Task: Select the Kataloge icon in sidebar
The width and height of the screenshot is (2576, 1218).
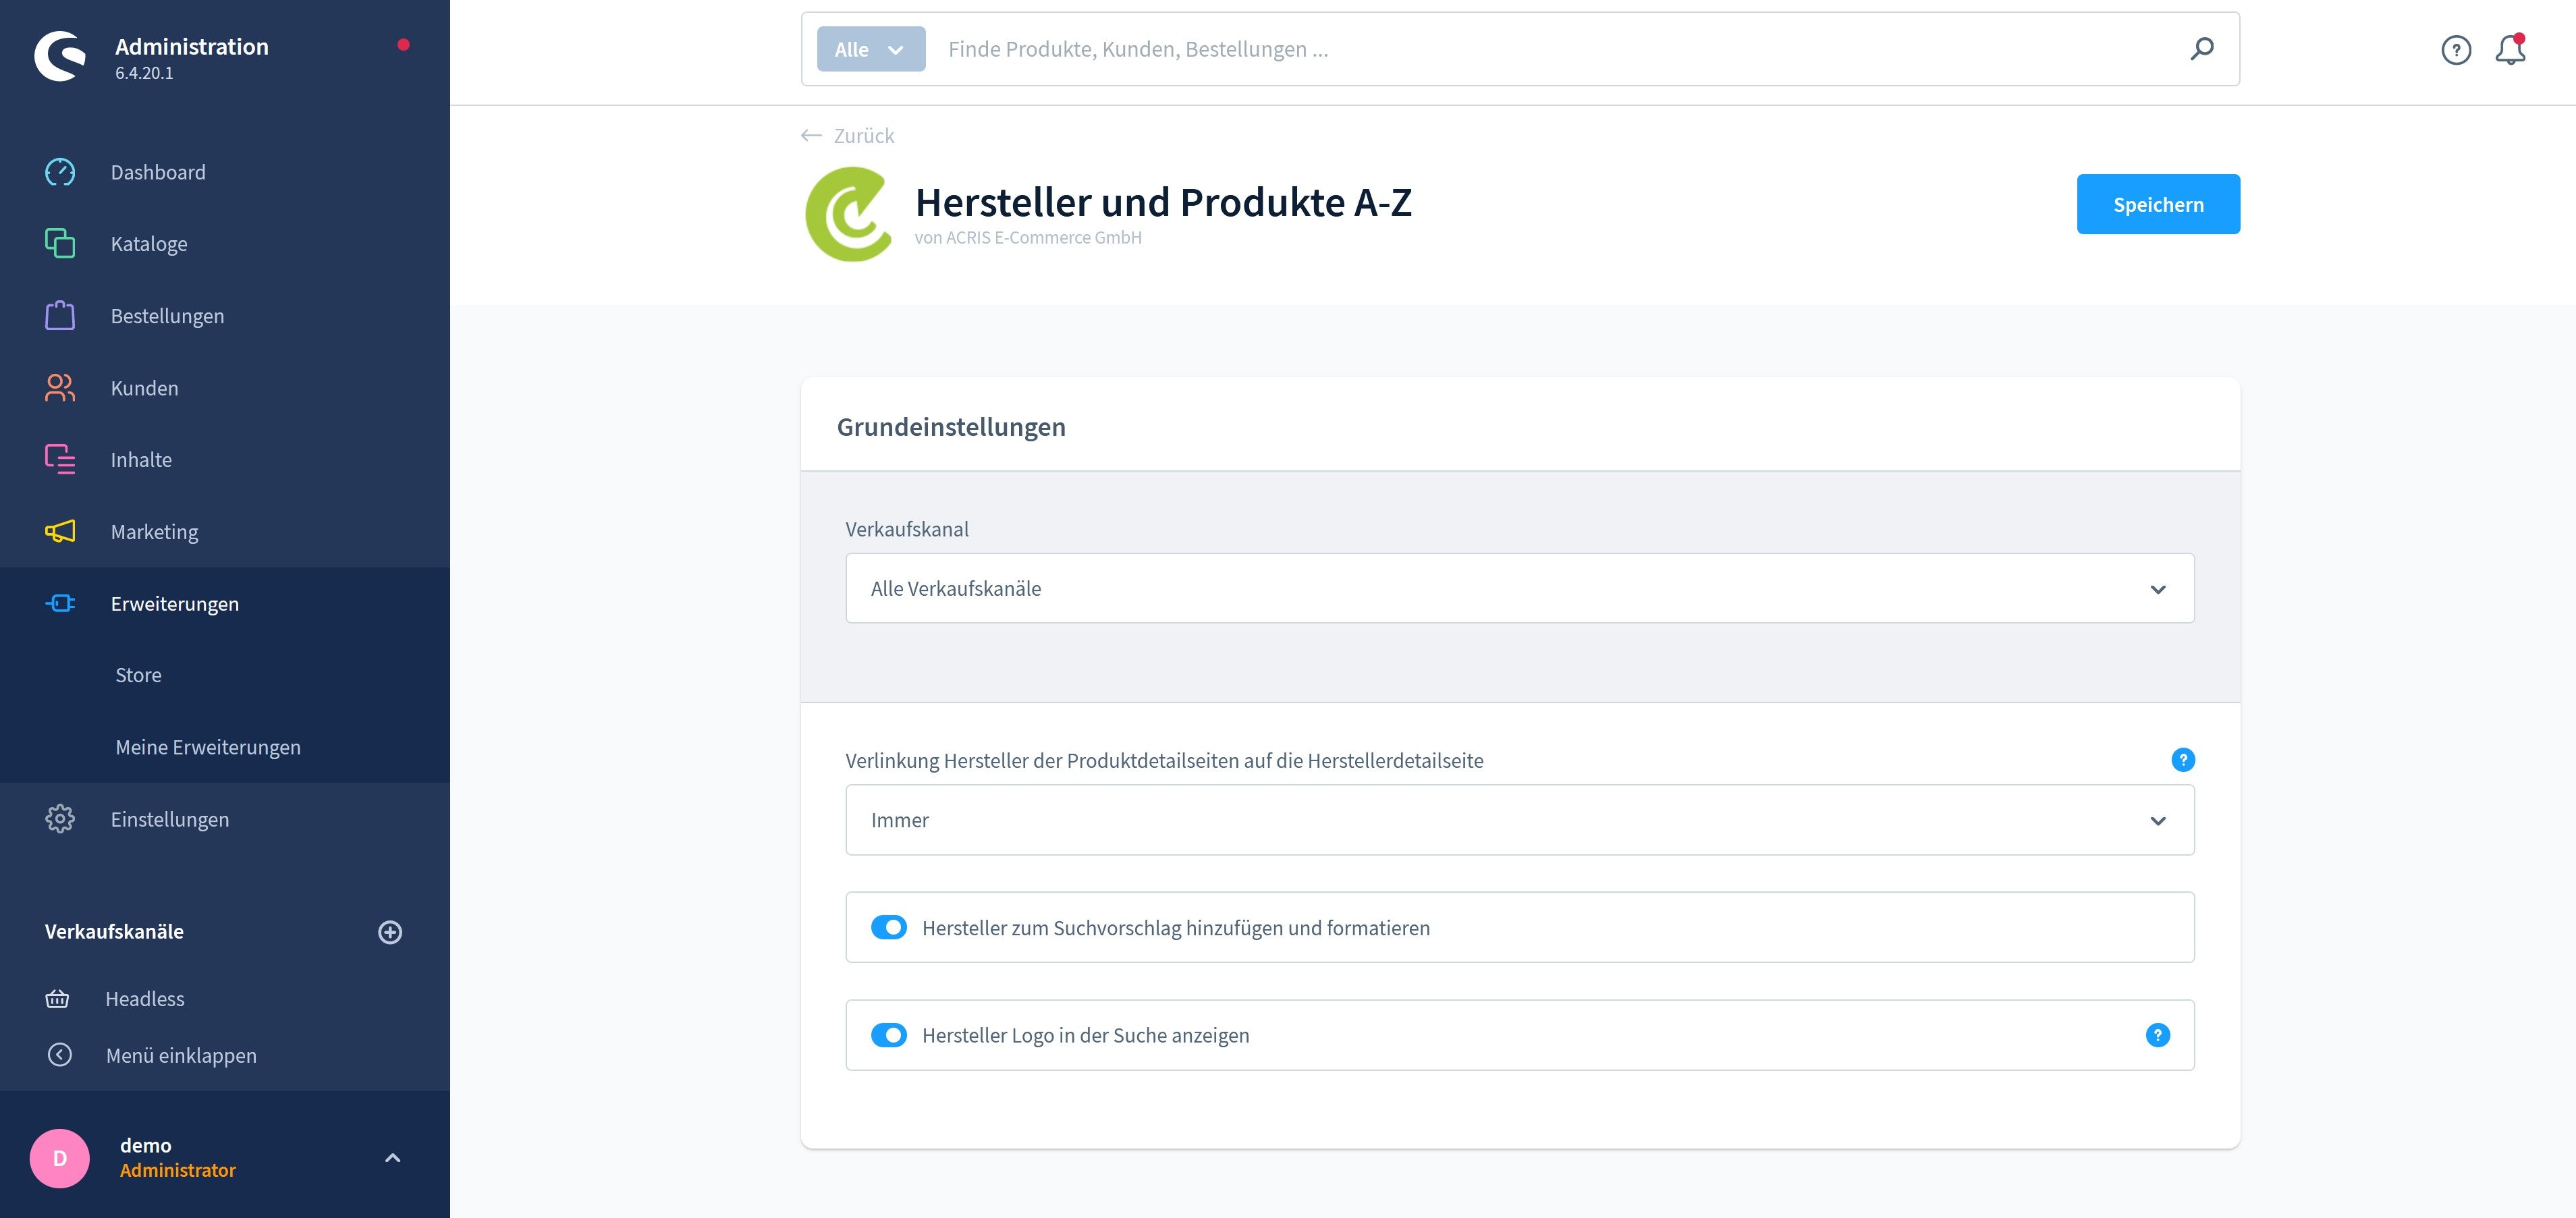Action: click(60, 243)
